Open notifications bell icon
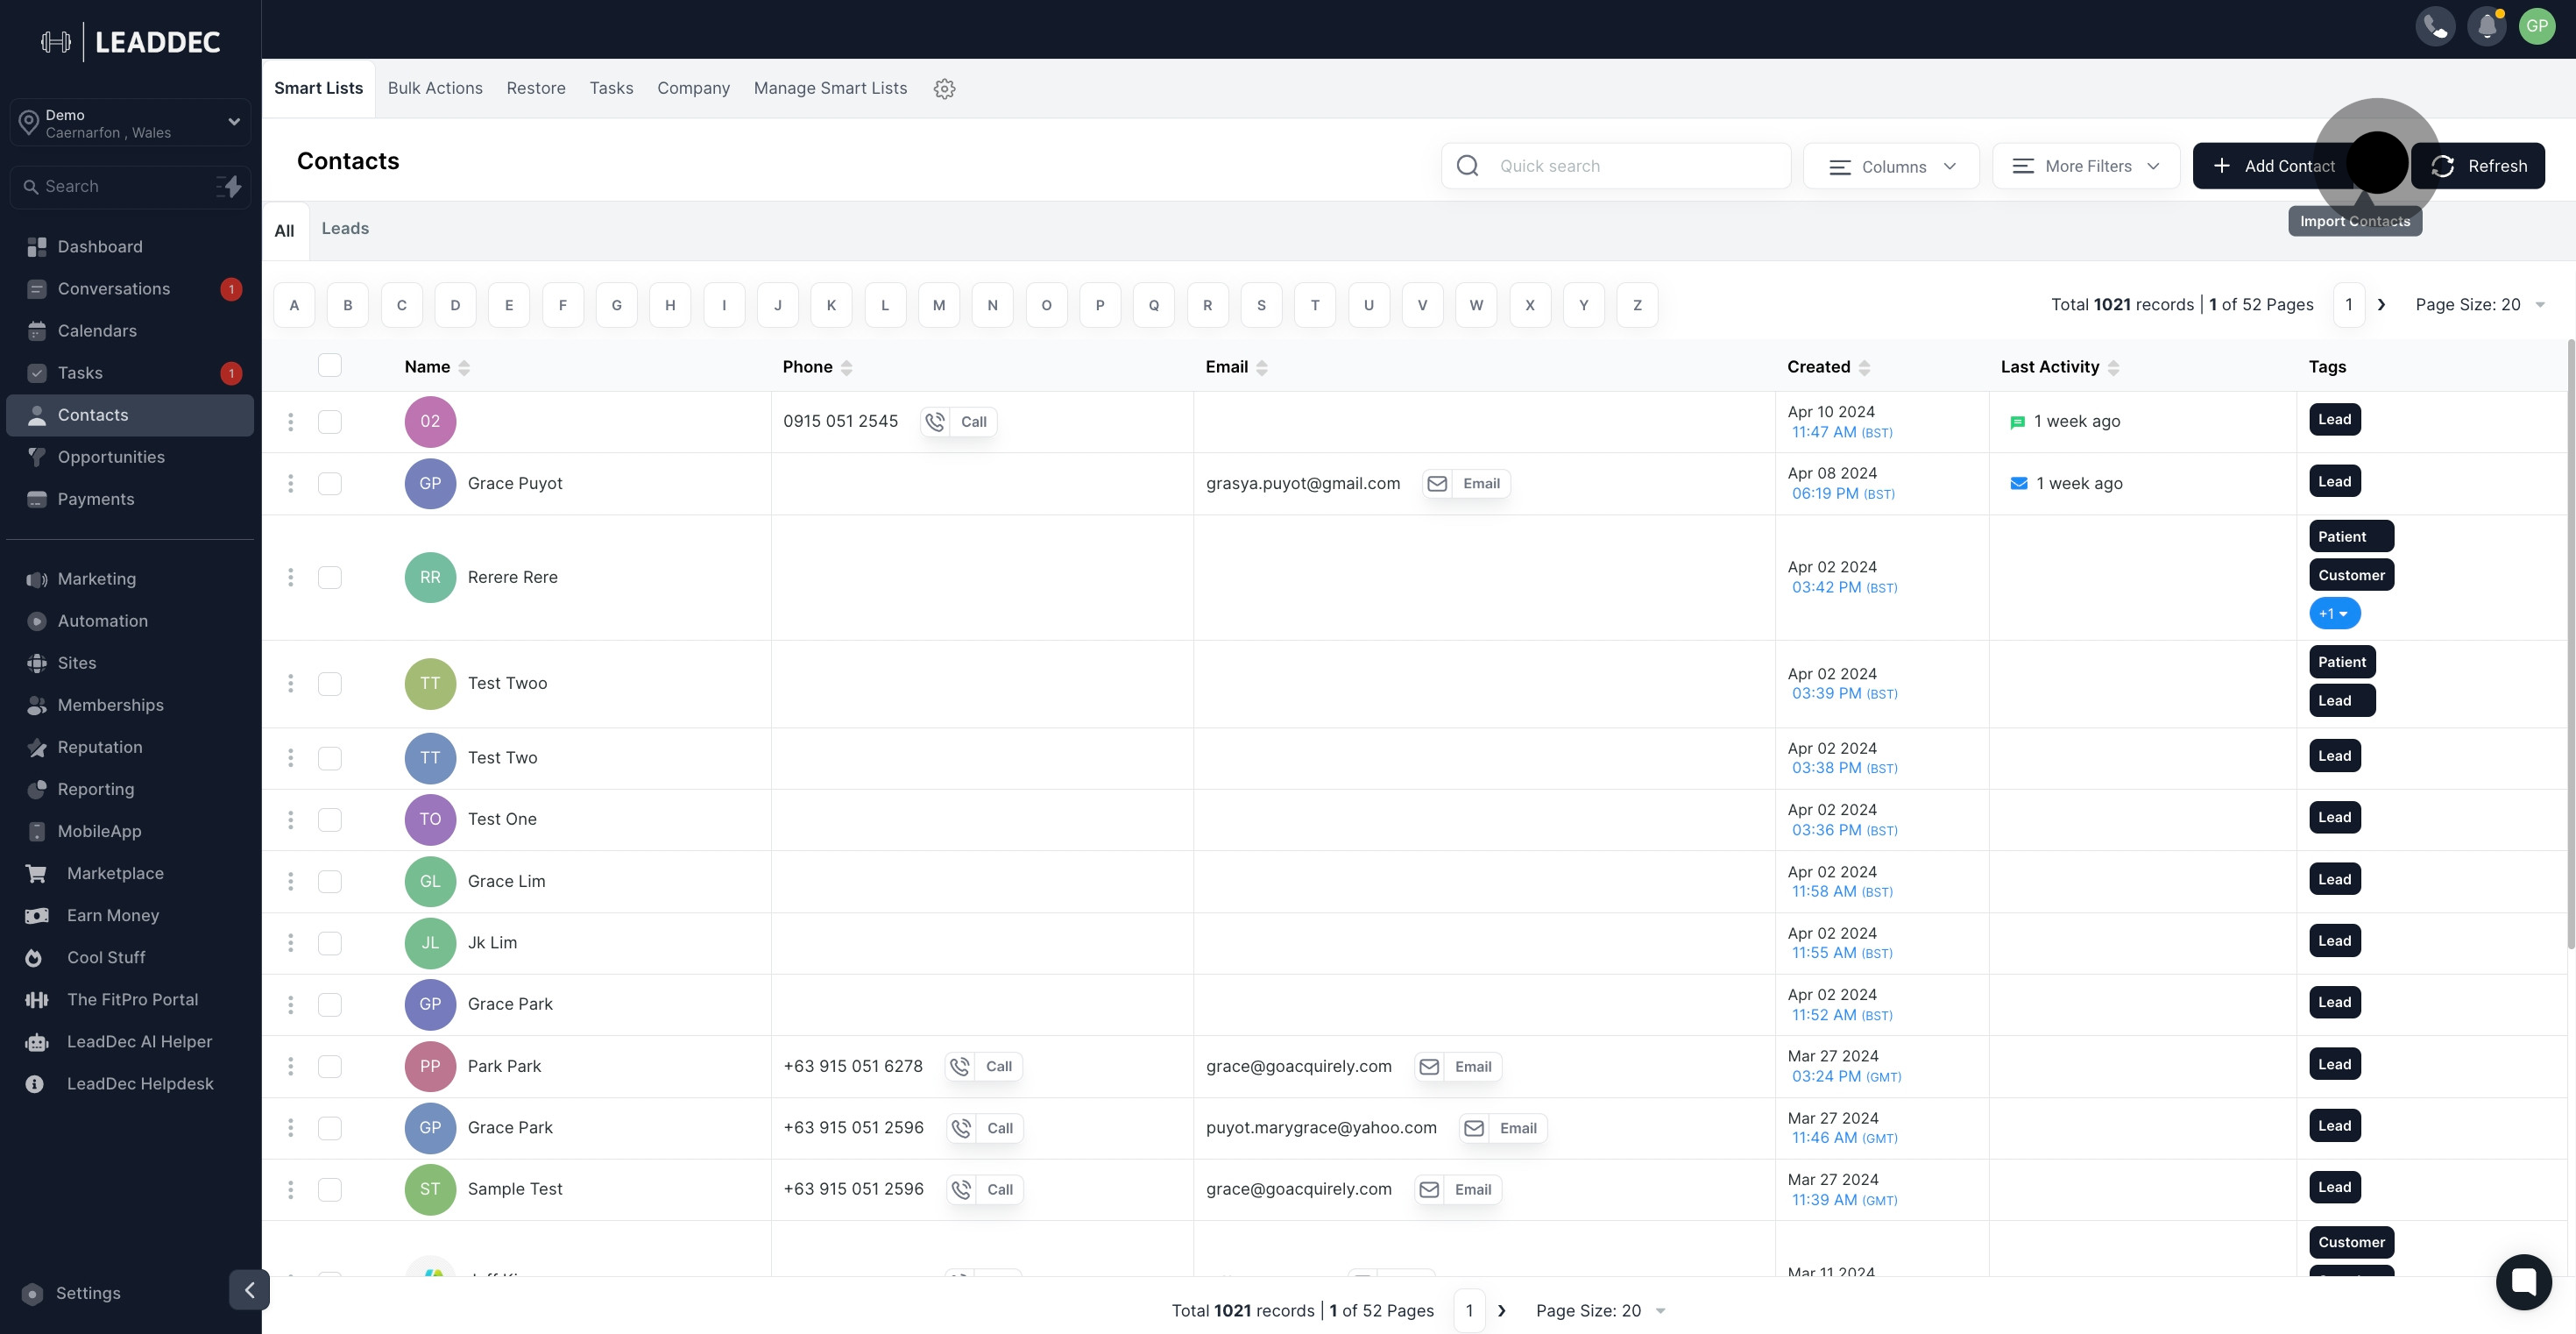The width and height of the screenshot is (2576, 1334). click(x=2486, y=27)
